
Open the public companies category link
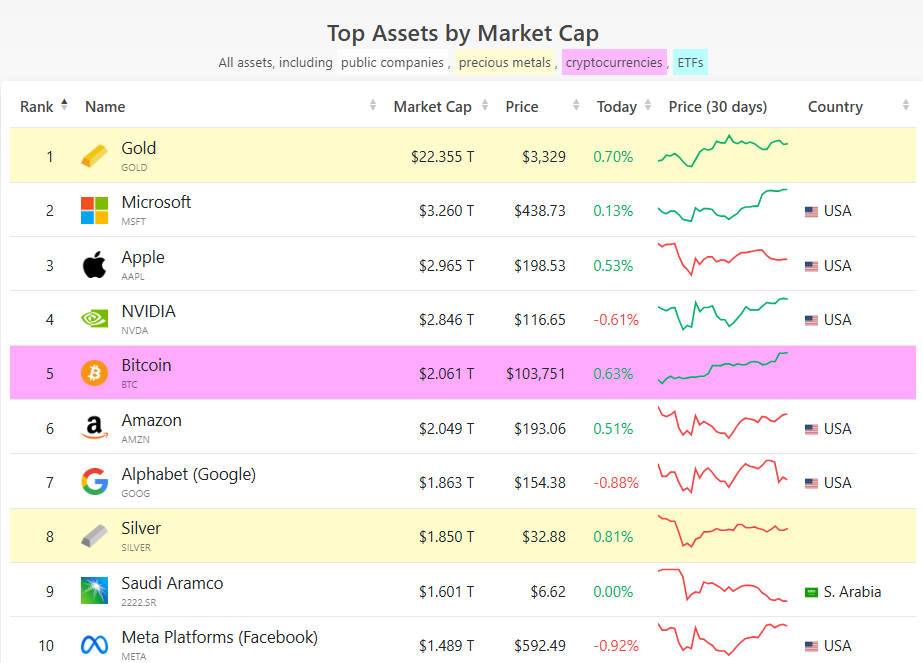pyautogui.click(x=391, y=62)
